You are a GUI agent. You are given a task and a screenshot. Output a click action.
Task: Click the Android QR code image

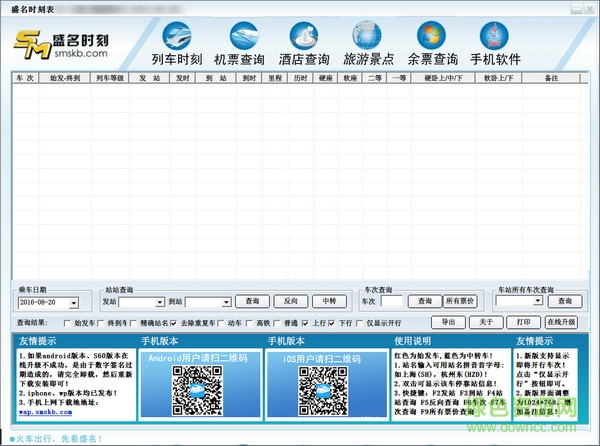pyautogui.click(x=193, y=389)
